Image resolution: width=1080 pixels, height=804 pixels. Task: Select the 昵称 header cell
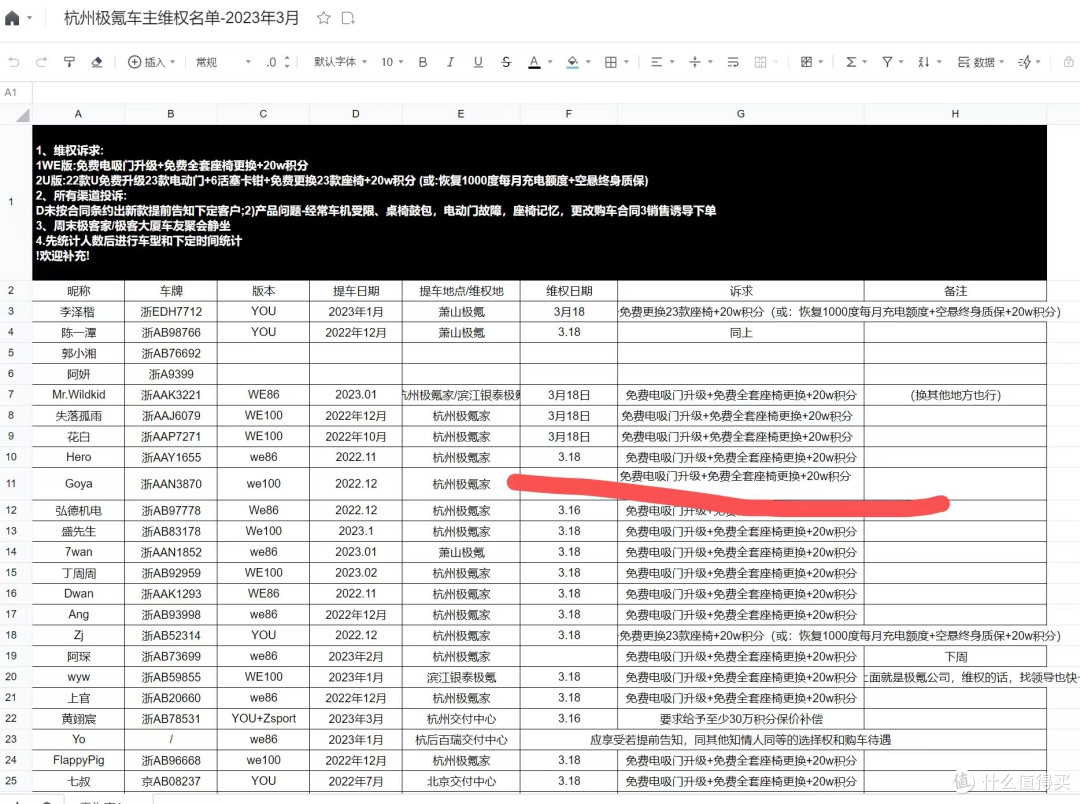(x=79, y=291)
